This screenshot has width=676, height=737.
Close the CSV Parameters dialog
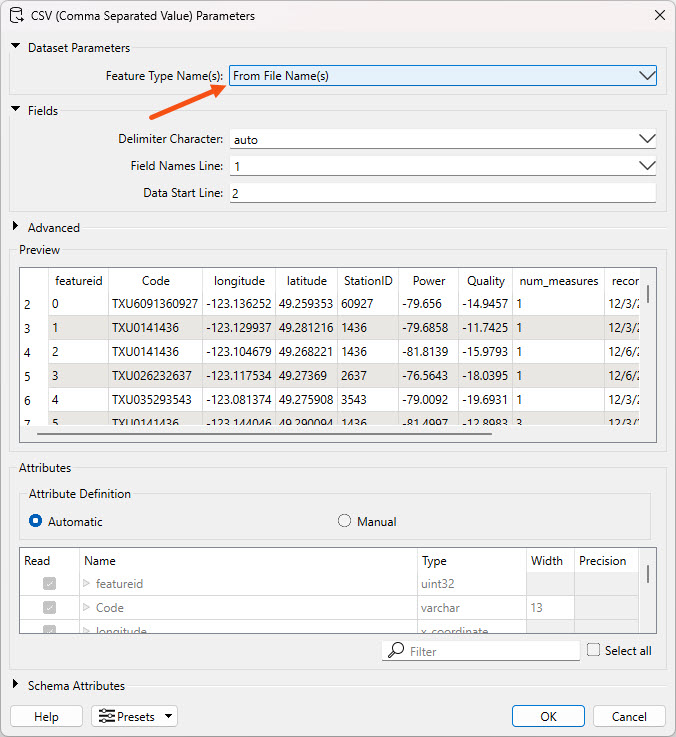click(x=660, y=16)
